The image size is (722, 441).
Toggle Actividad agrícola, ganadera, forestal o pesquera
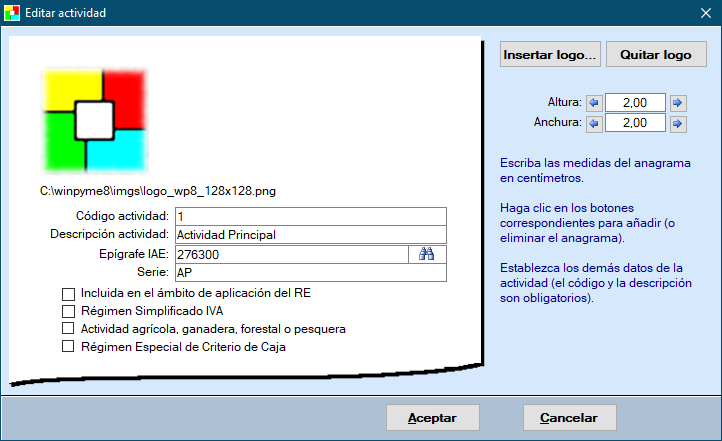click(x=69, y=328)
